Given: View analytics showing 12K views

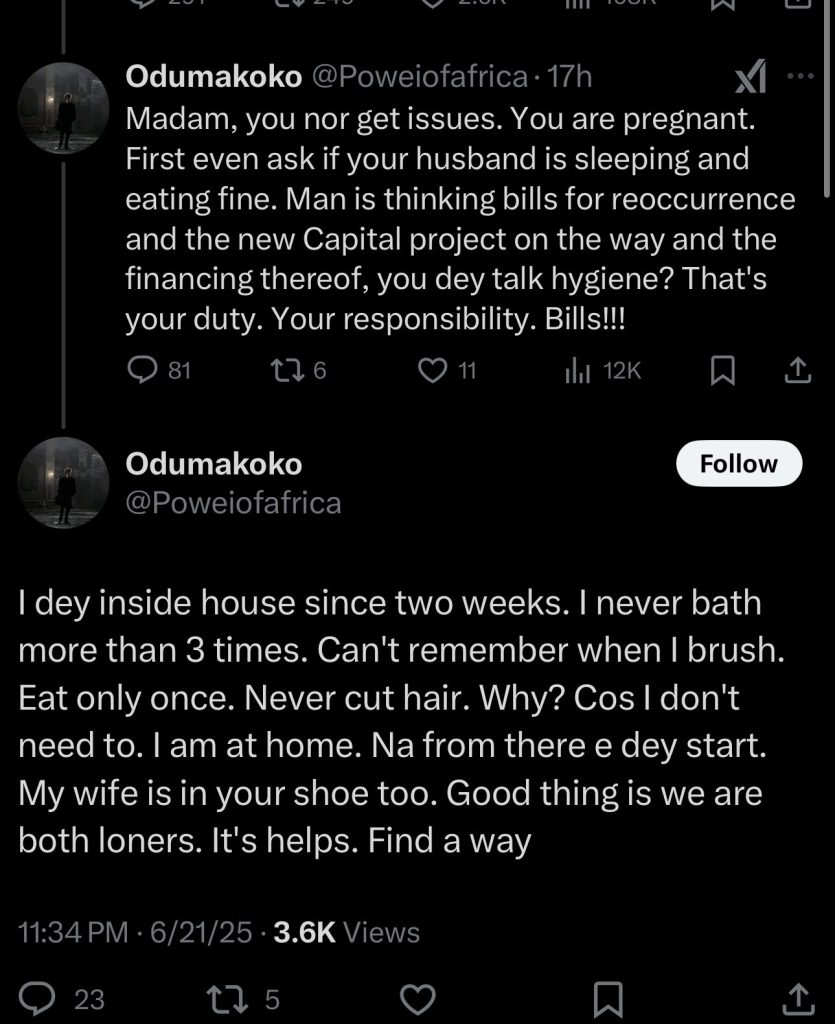Looking at the screenshot, I should [x=579, y=371].
